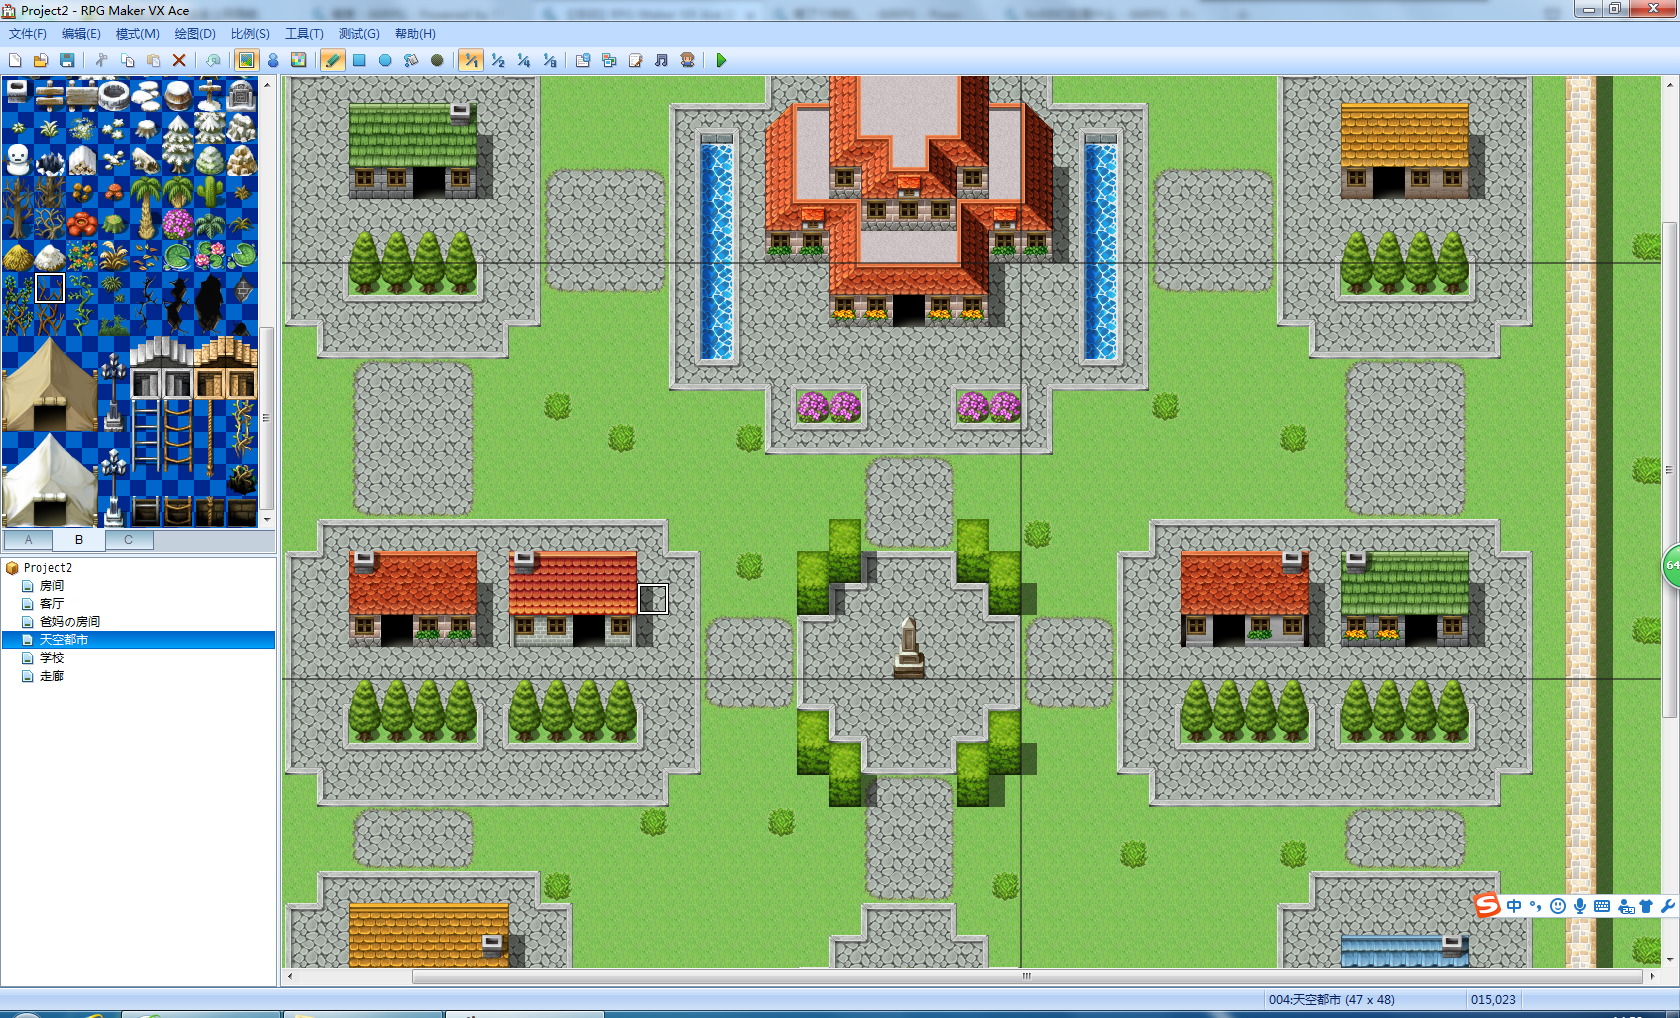Image resolution: width=1680 pixels, height=1018 pixels.
Task: Click map horizontal scrollbar right arrow
Action: (x=1651, y=976)
